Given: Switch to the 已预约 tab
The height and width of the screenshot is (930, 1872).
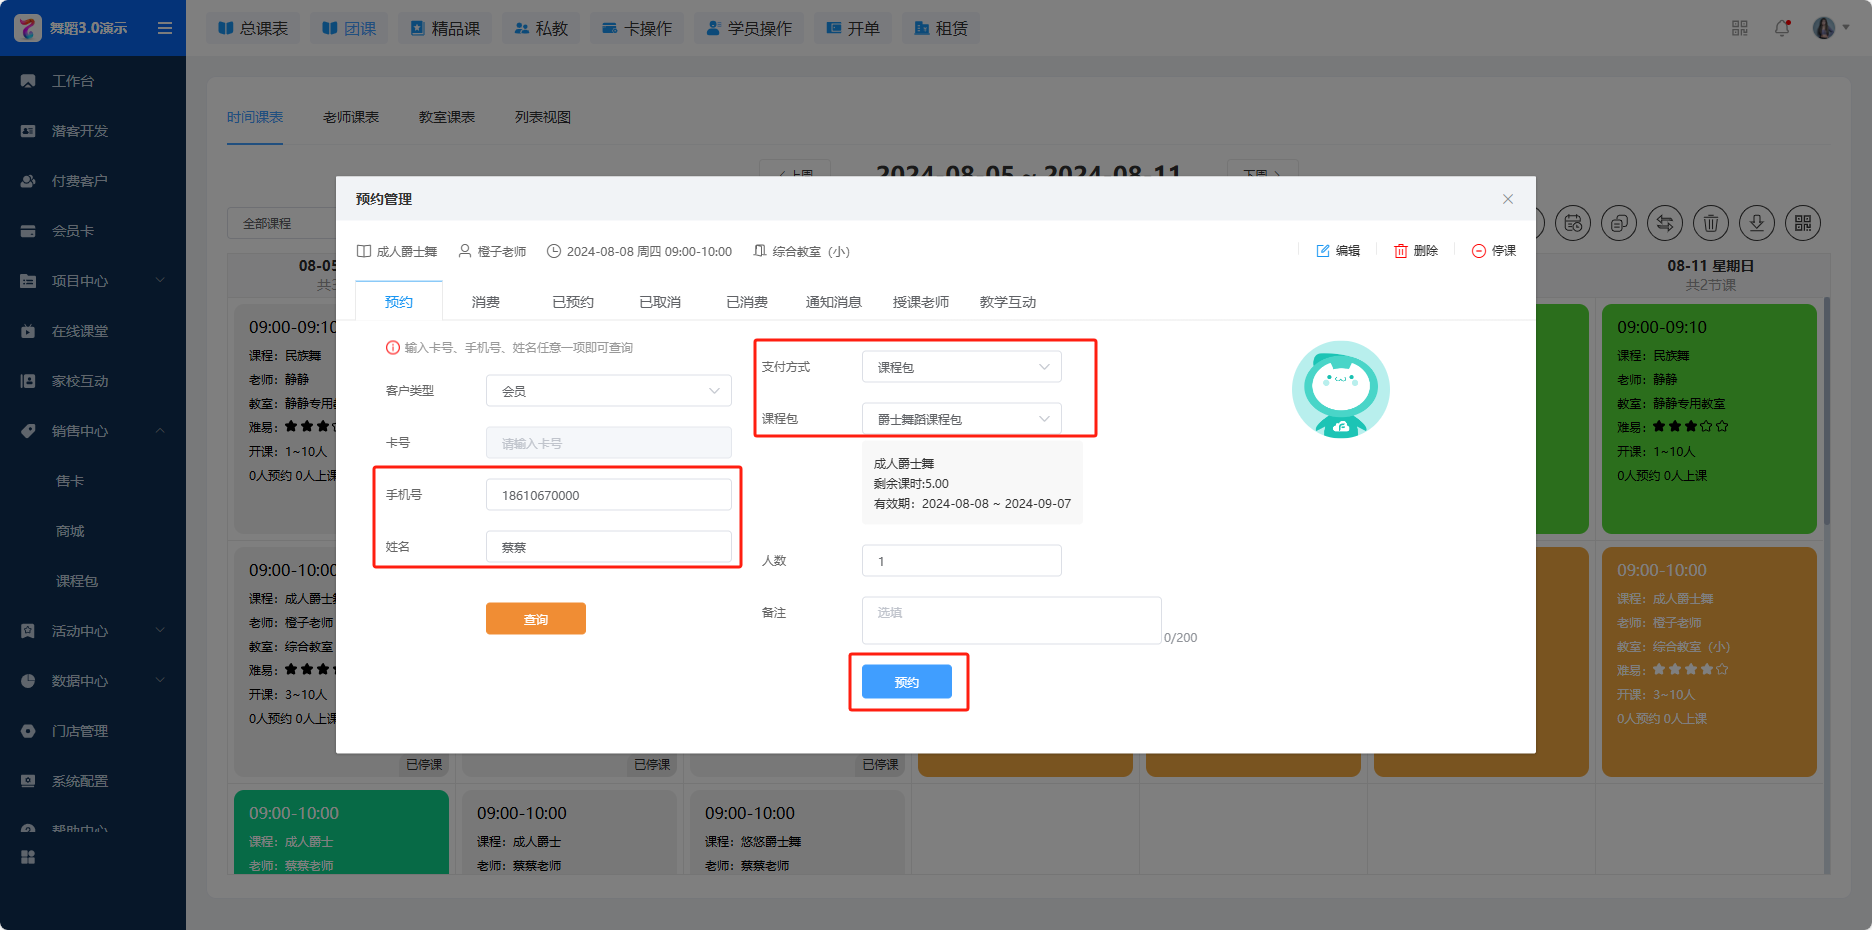Looking at the screenshot, I should click(x=573, y=302).
